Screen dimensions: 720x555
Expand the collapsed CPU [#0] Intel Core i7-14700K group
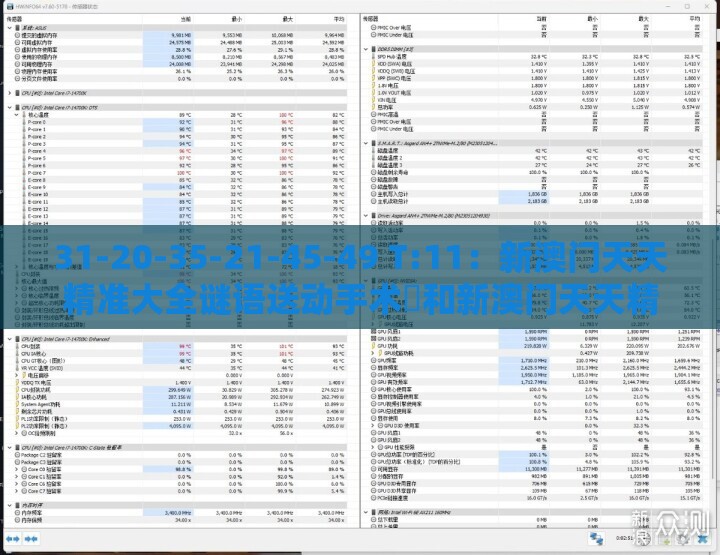point(10,93)
